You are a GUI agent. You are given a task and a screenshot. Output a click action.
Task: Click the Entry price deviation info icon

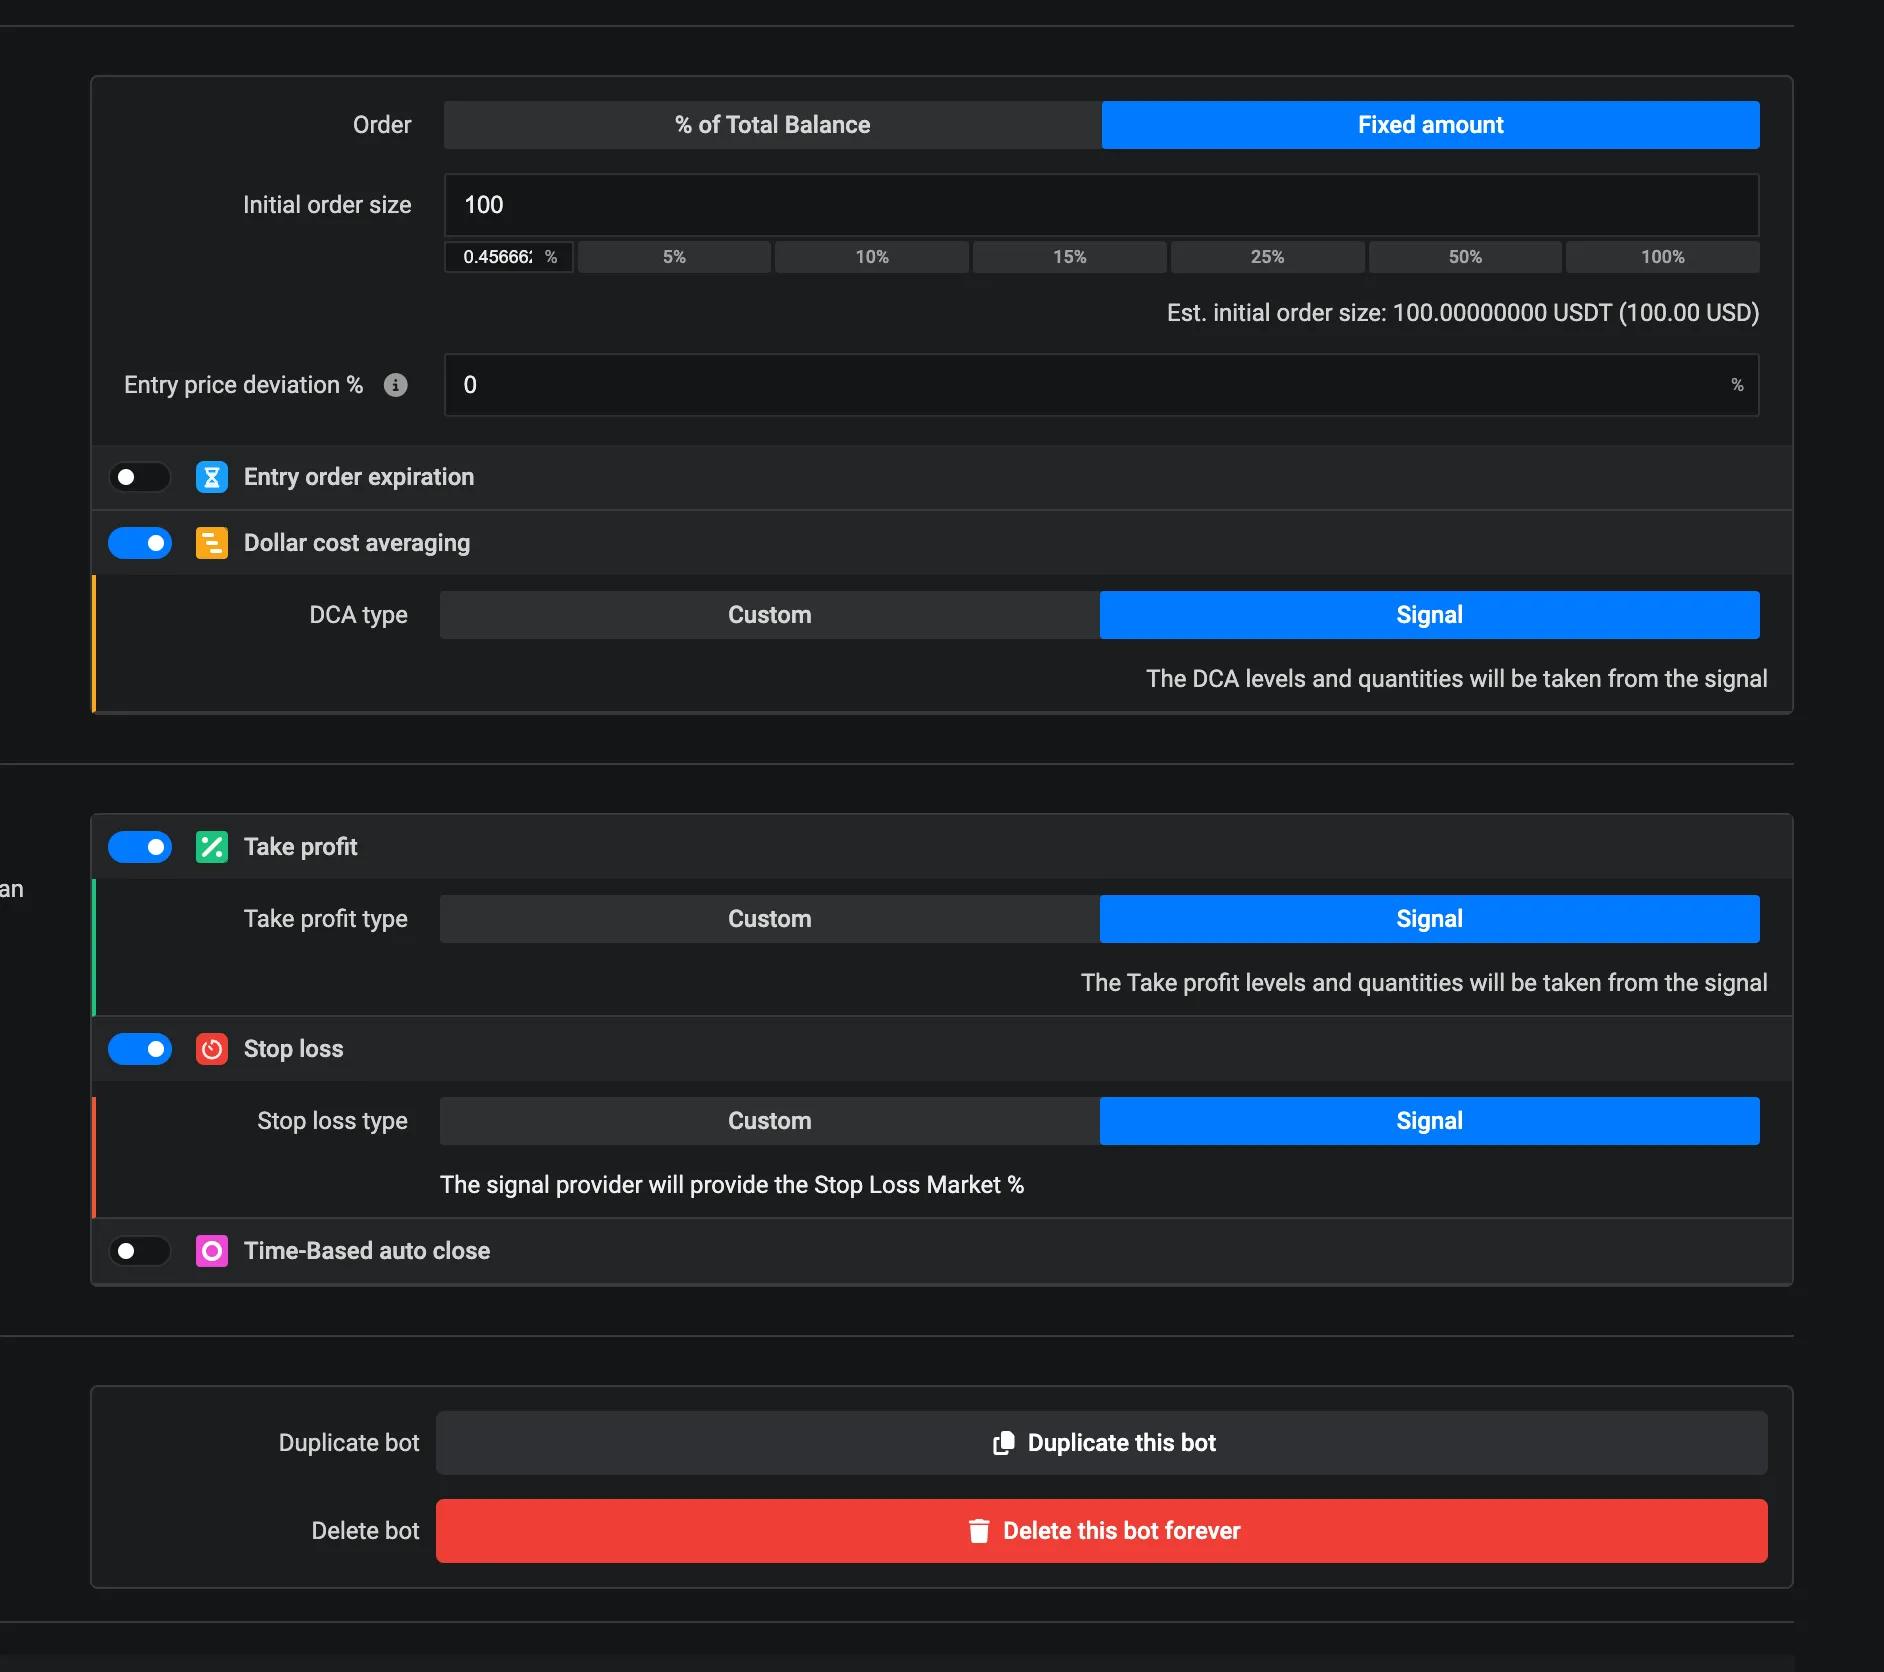tap(396, 385)
